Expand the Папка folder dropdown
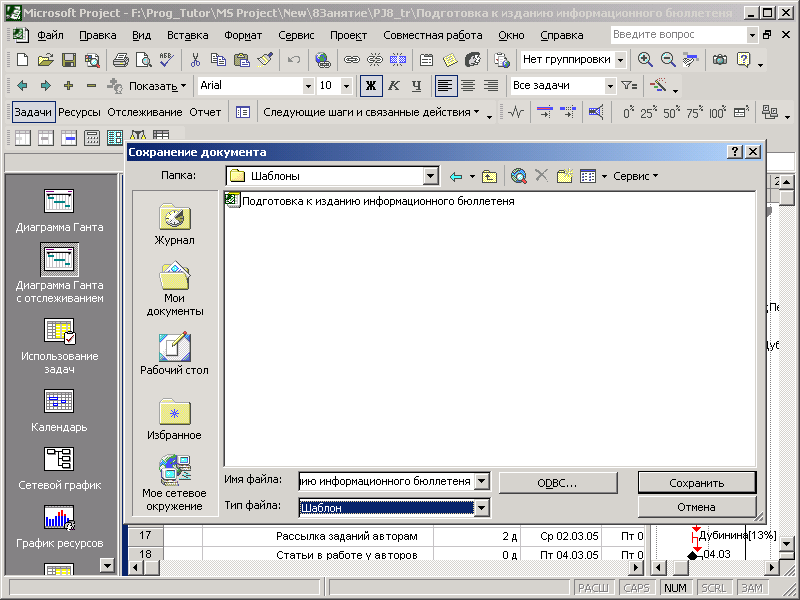 coord(431,177)
